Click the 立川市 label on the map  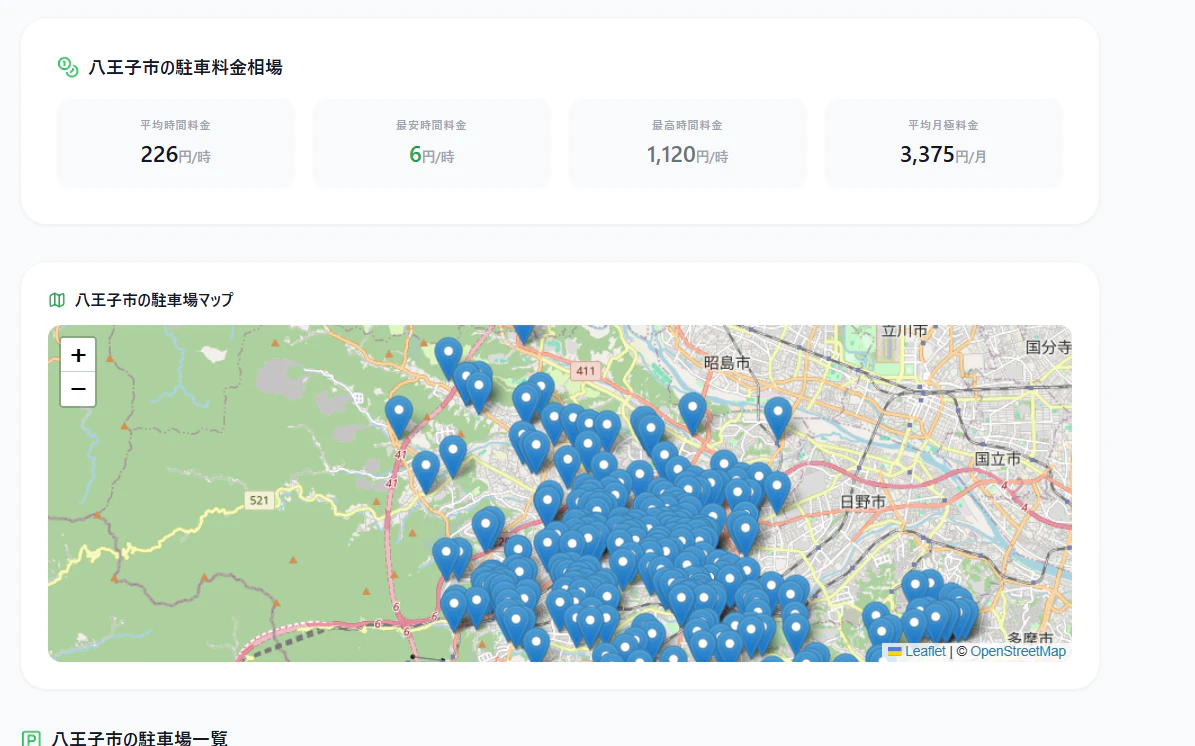(905, 331)
